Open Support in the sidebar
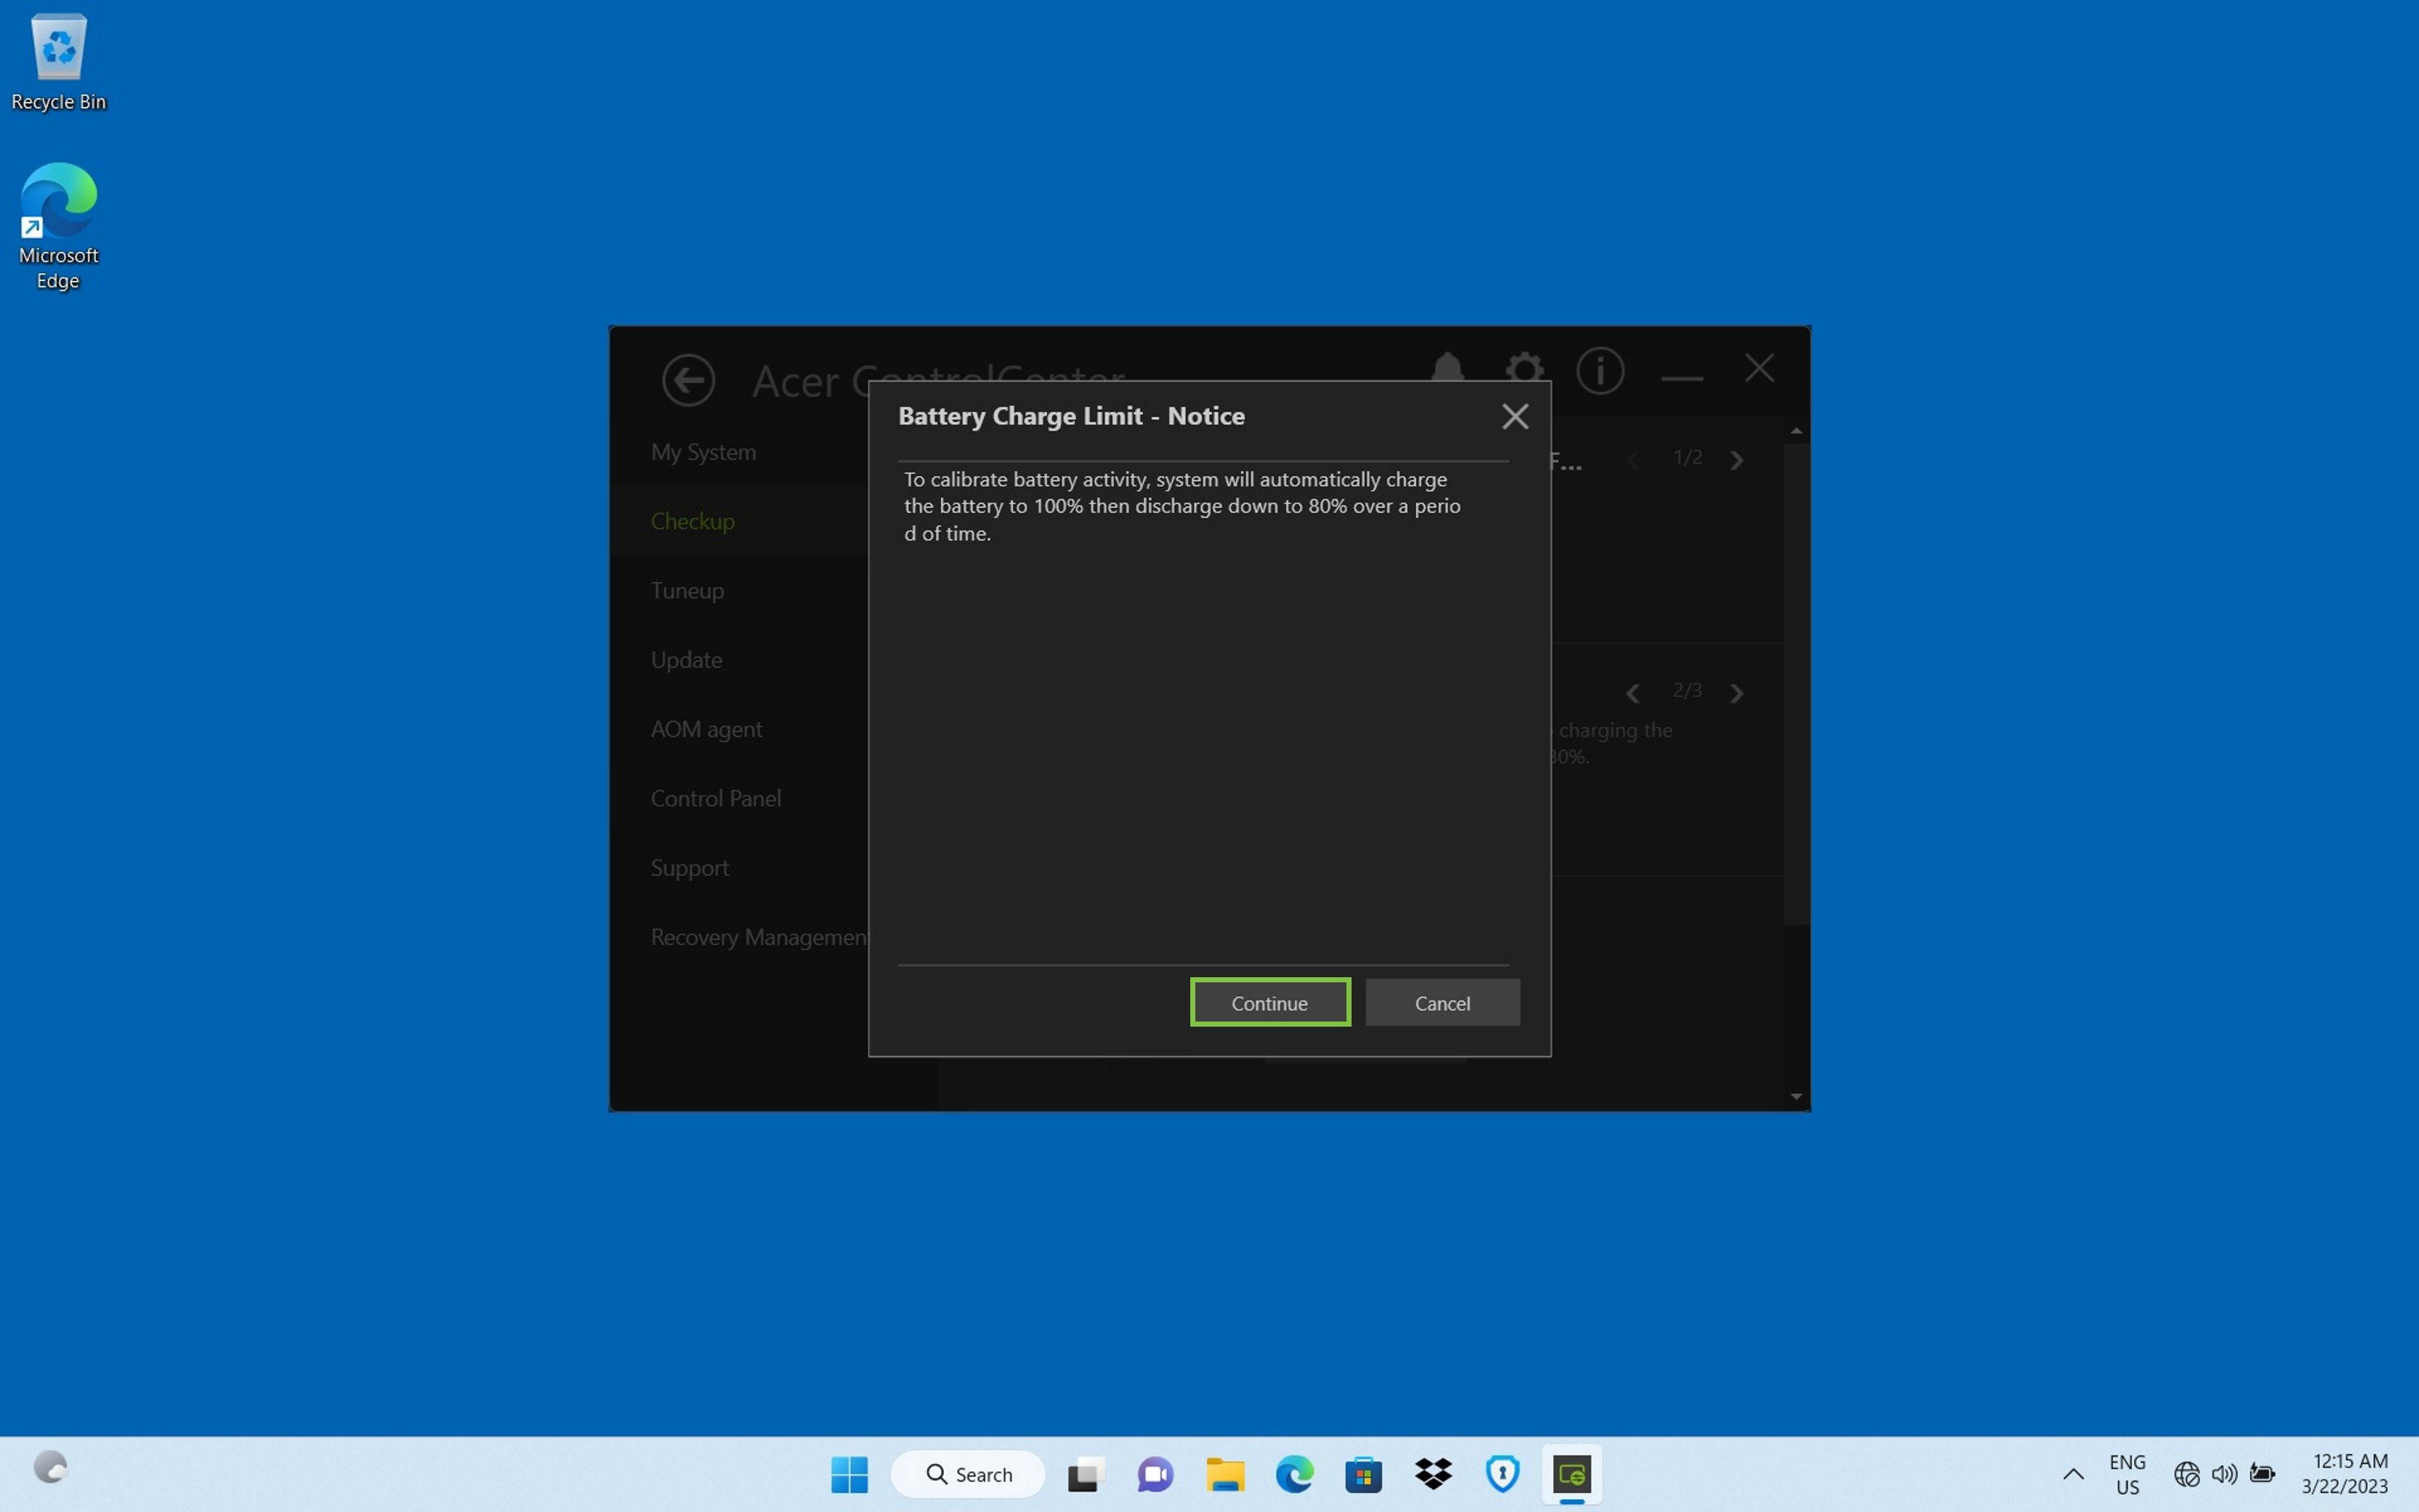 689,867
